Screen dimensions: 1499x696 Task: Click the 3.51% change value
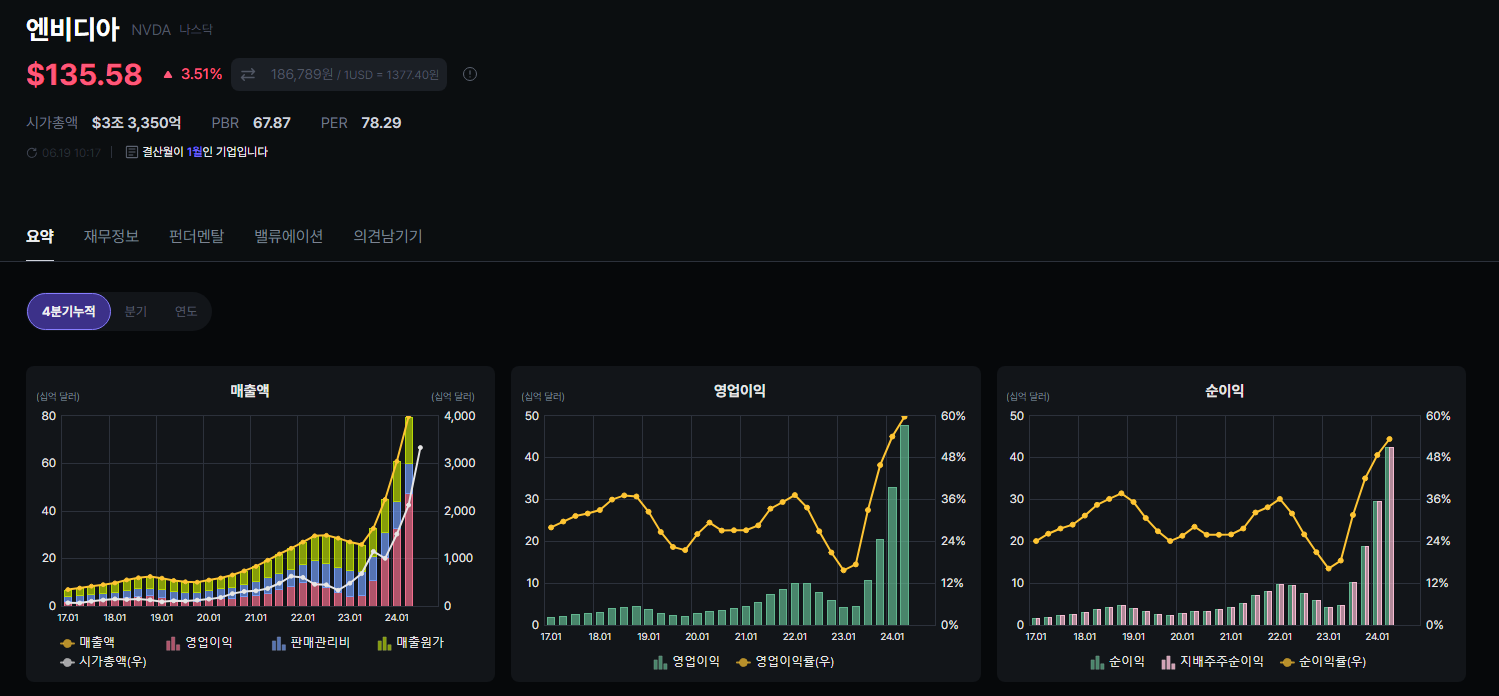click(x=201, y=74)
